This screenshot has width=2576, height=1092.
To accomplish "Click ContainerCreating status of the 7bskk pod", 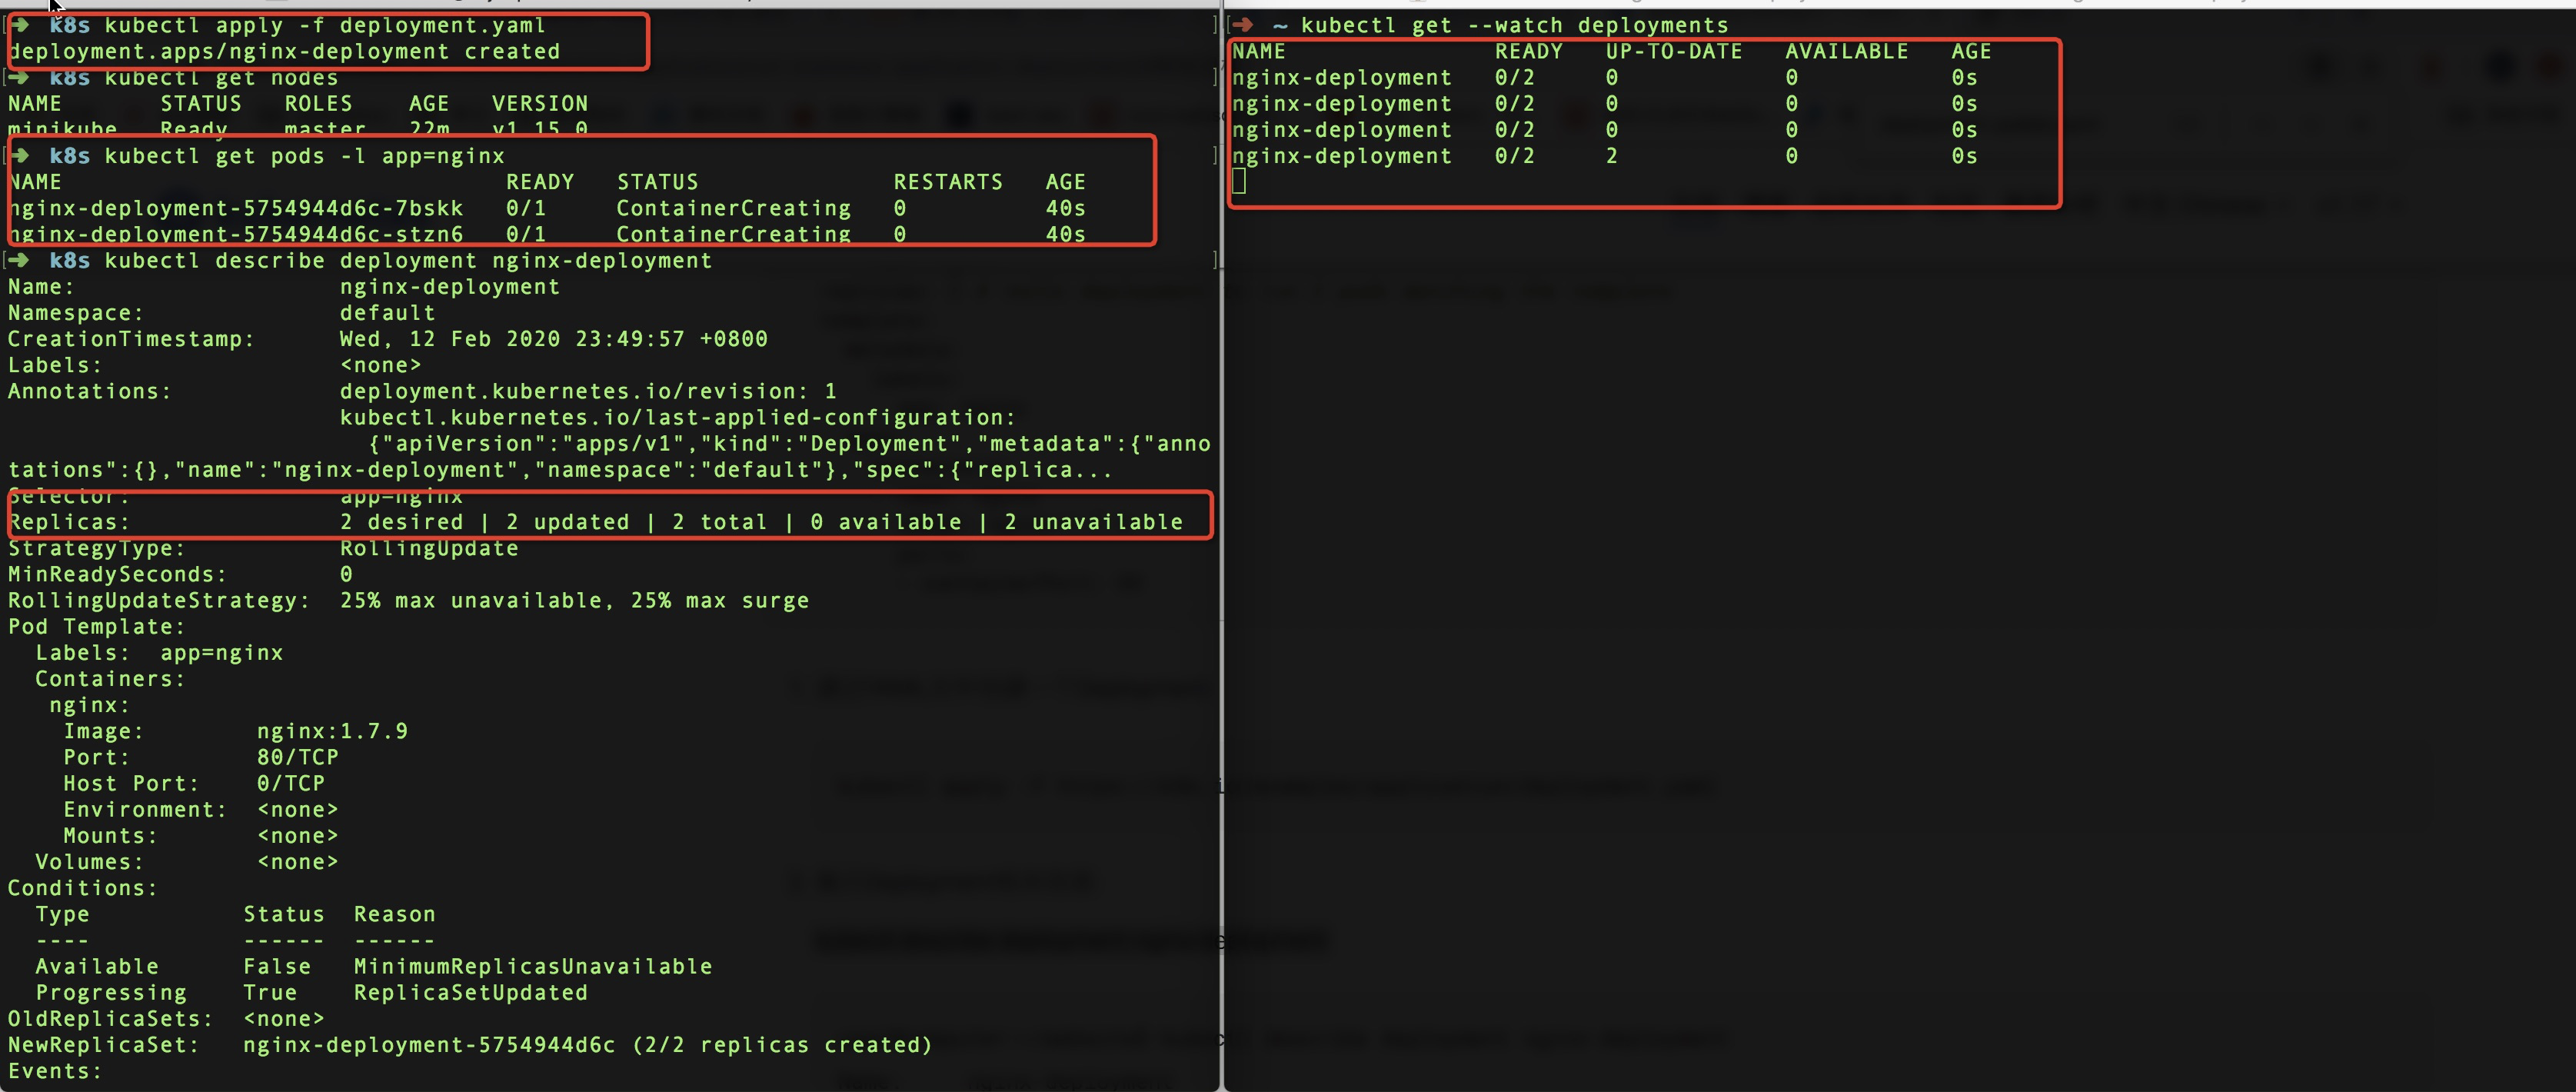I will point(733,208).
